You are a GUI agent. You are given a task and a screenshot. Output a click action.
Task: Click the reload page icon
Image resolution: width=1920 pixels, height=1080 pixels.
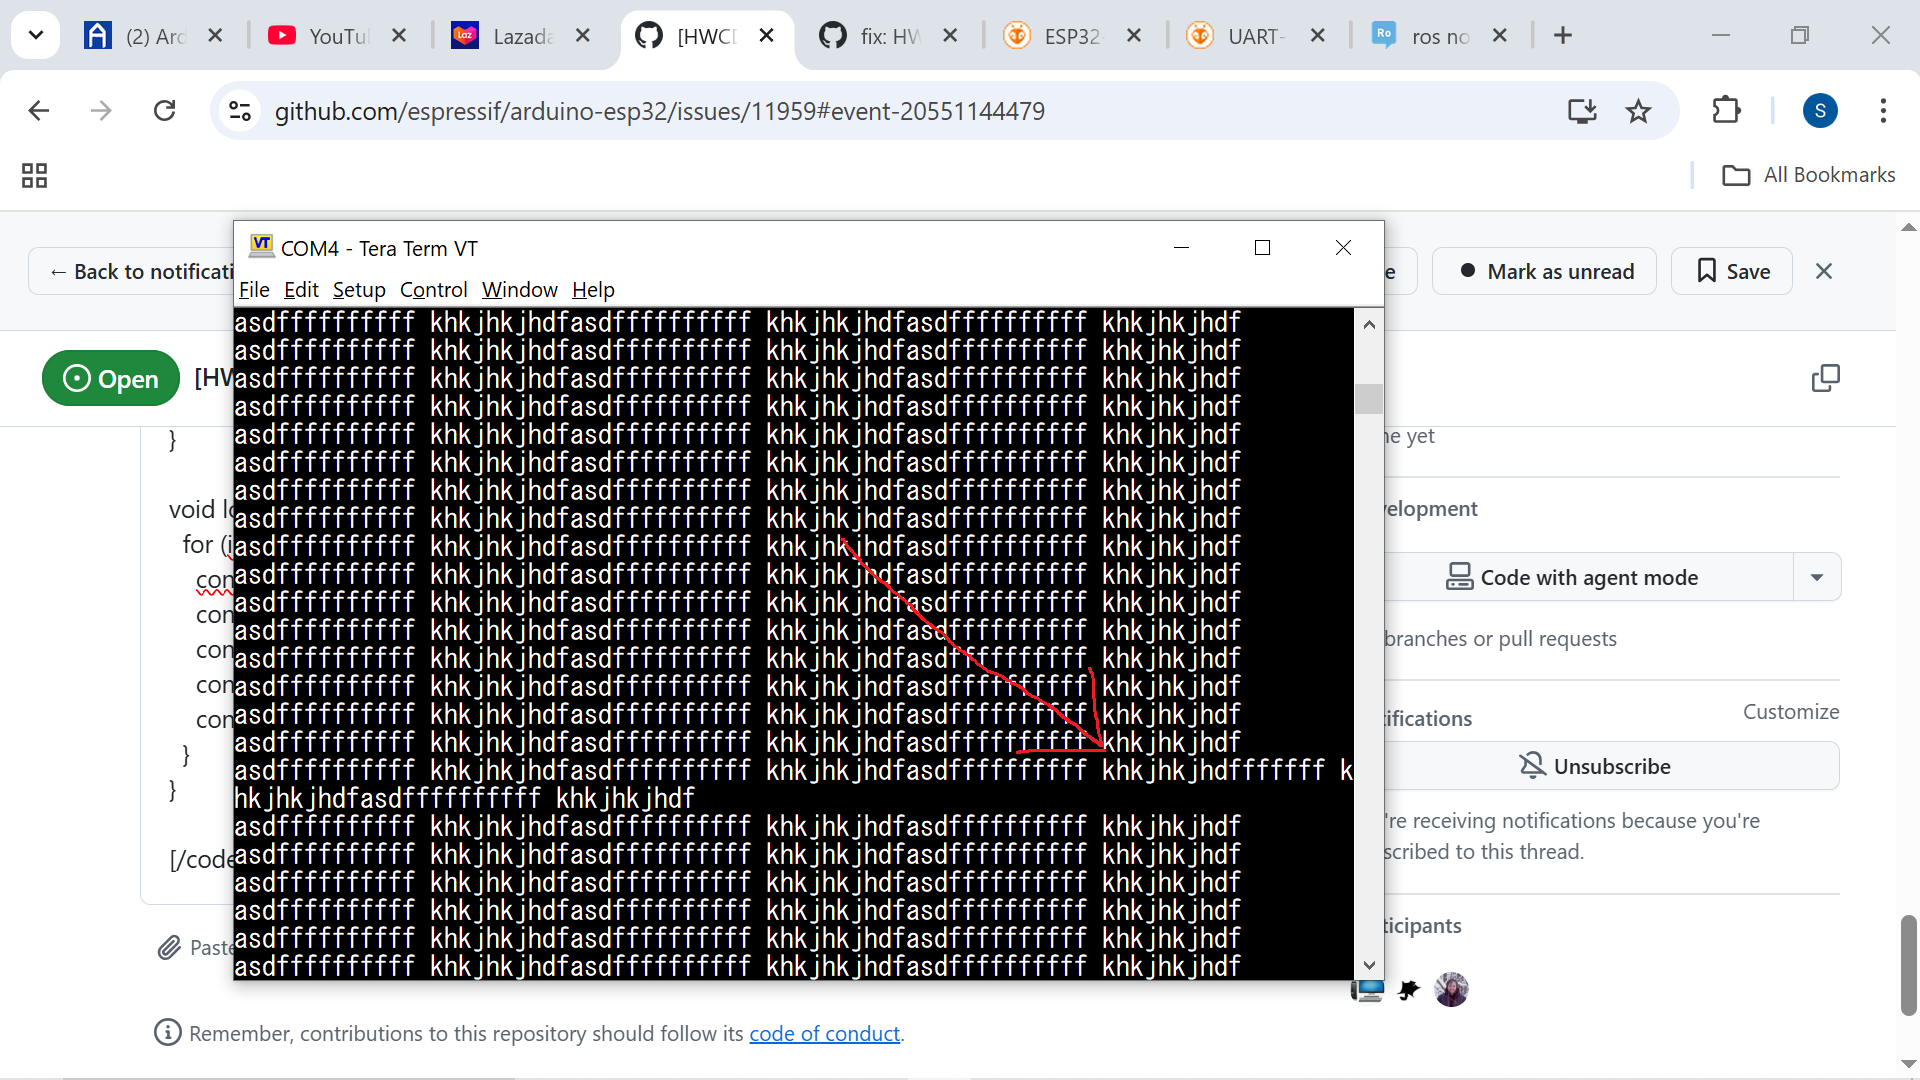(x=165, y=111)
